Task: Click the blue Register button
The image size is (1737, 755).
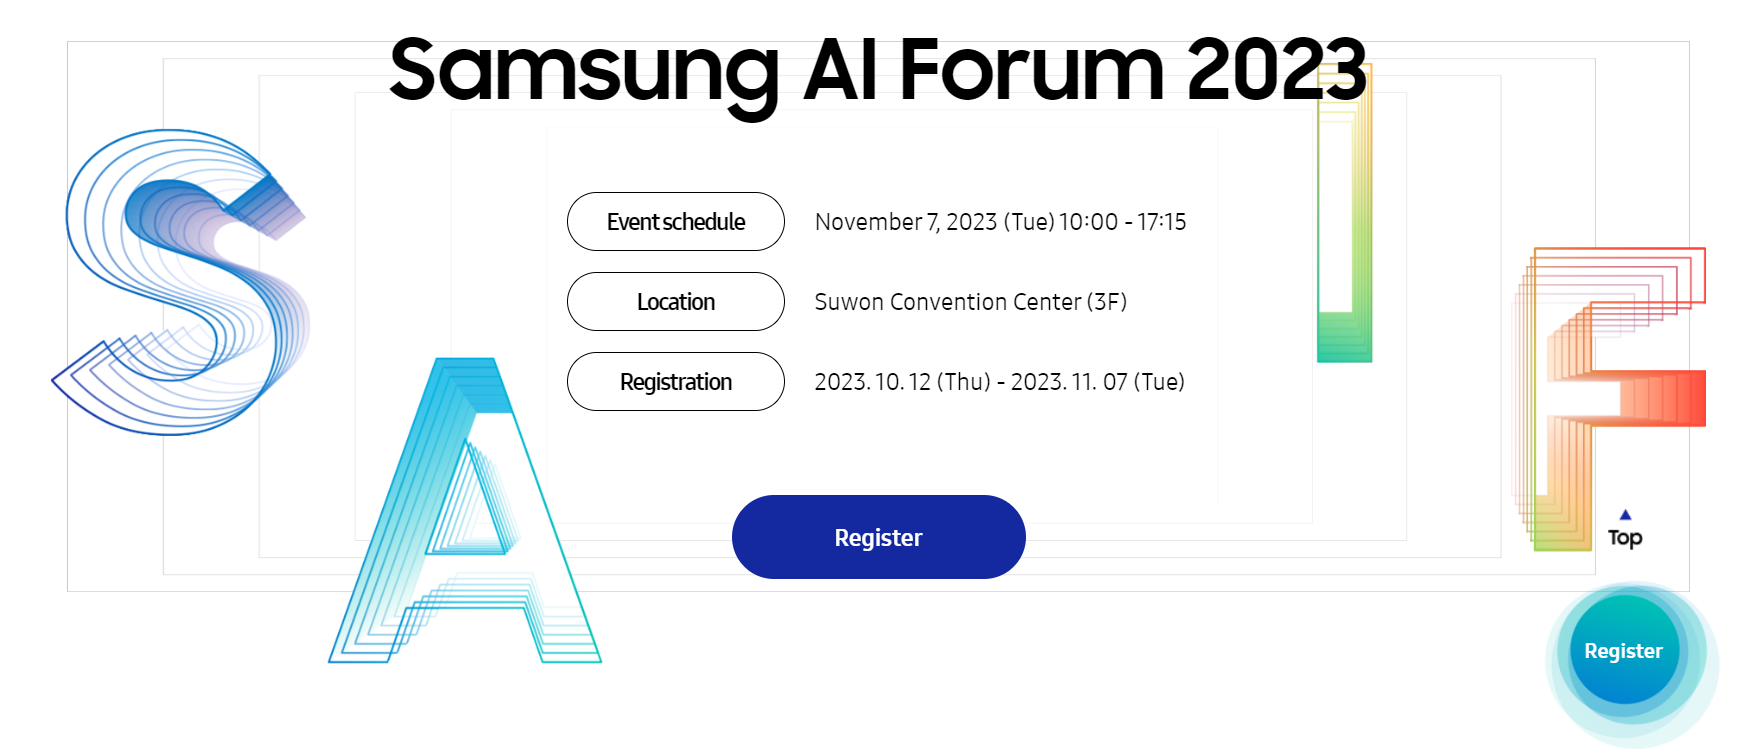Action: pyautogui.click(x=878, y=537)
